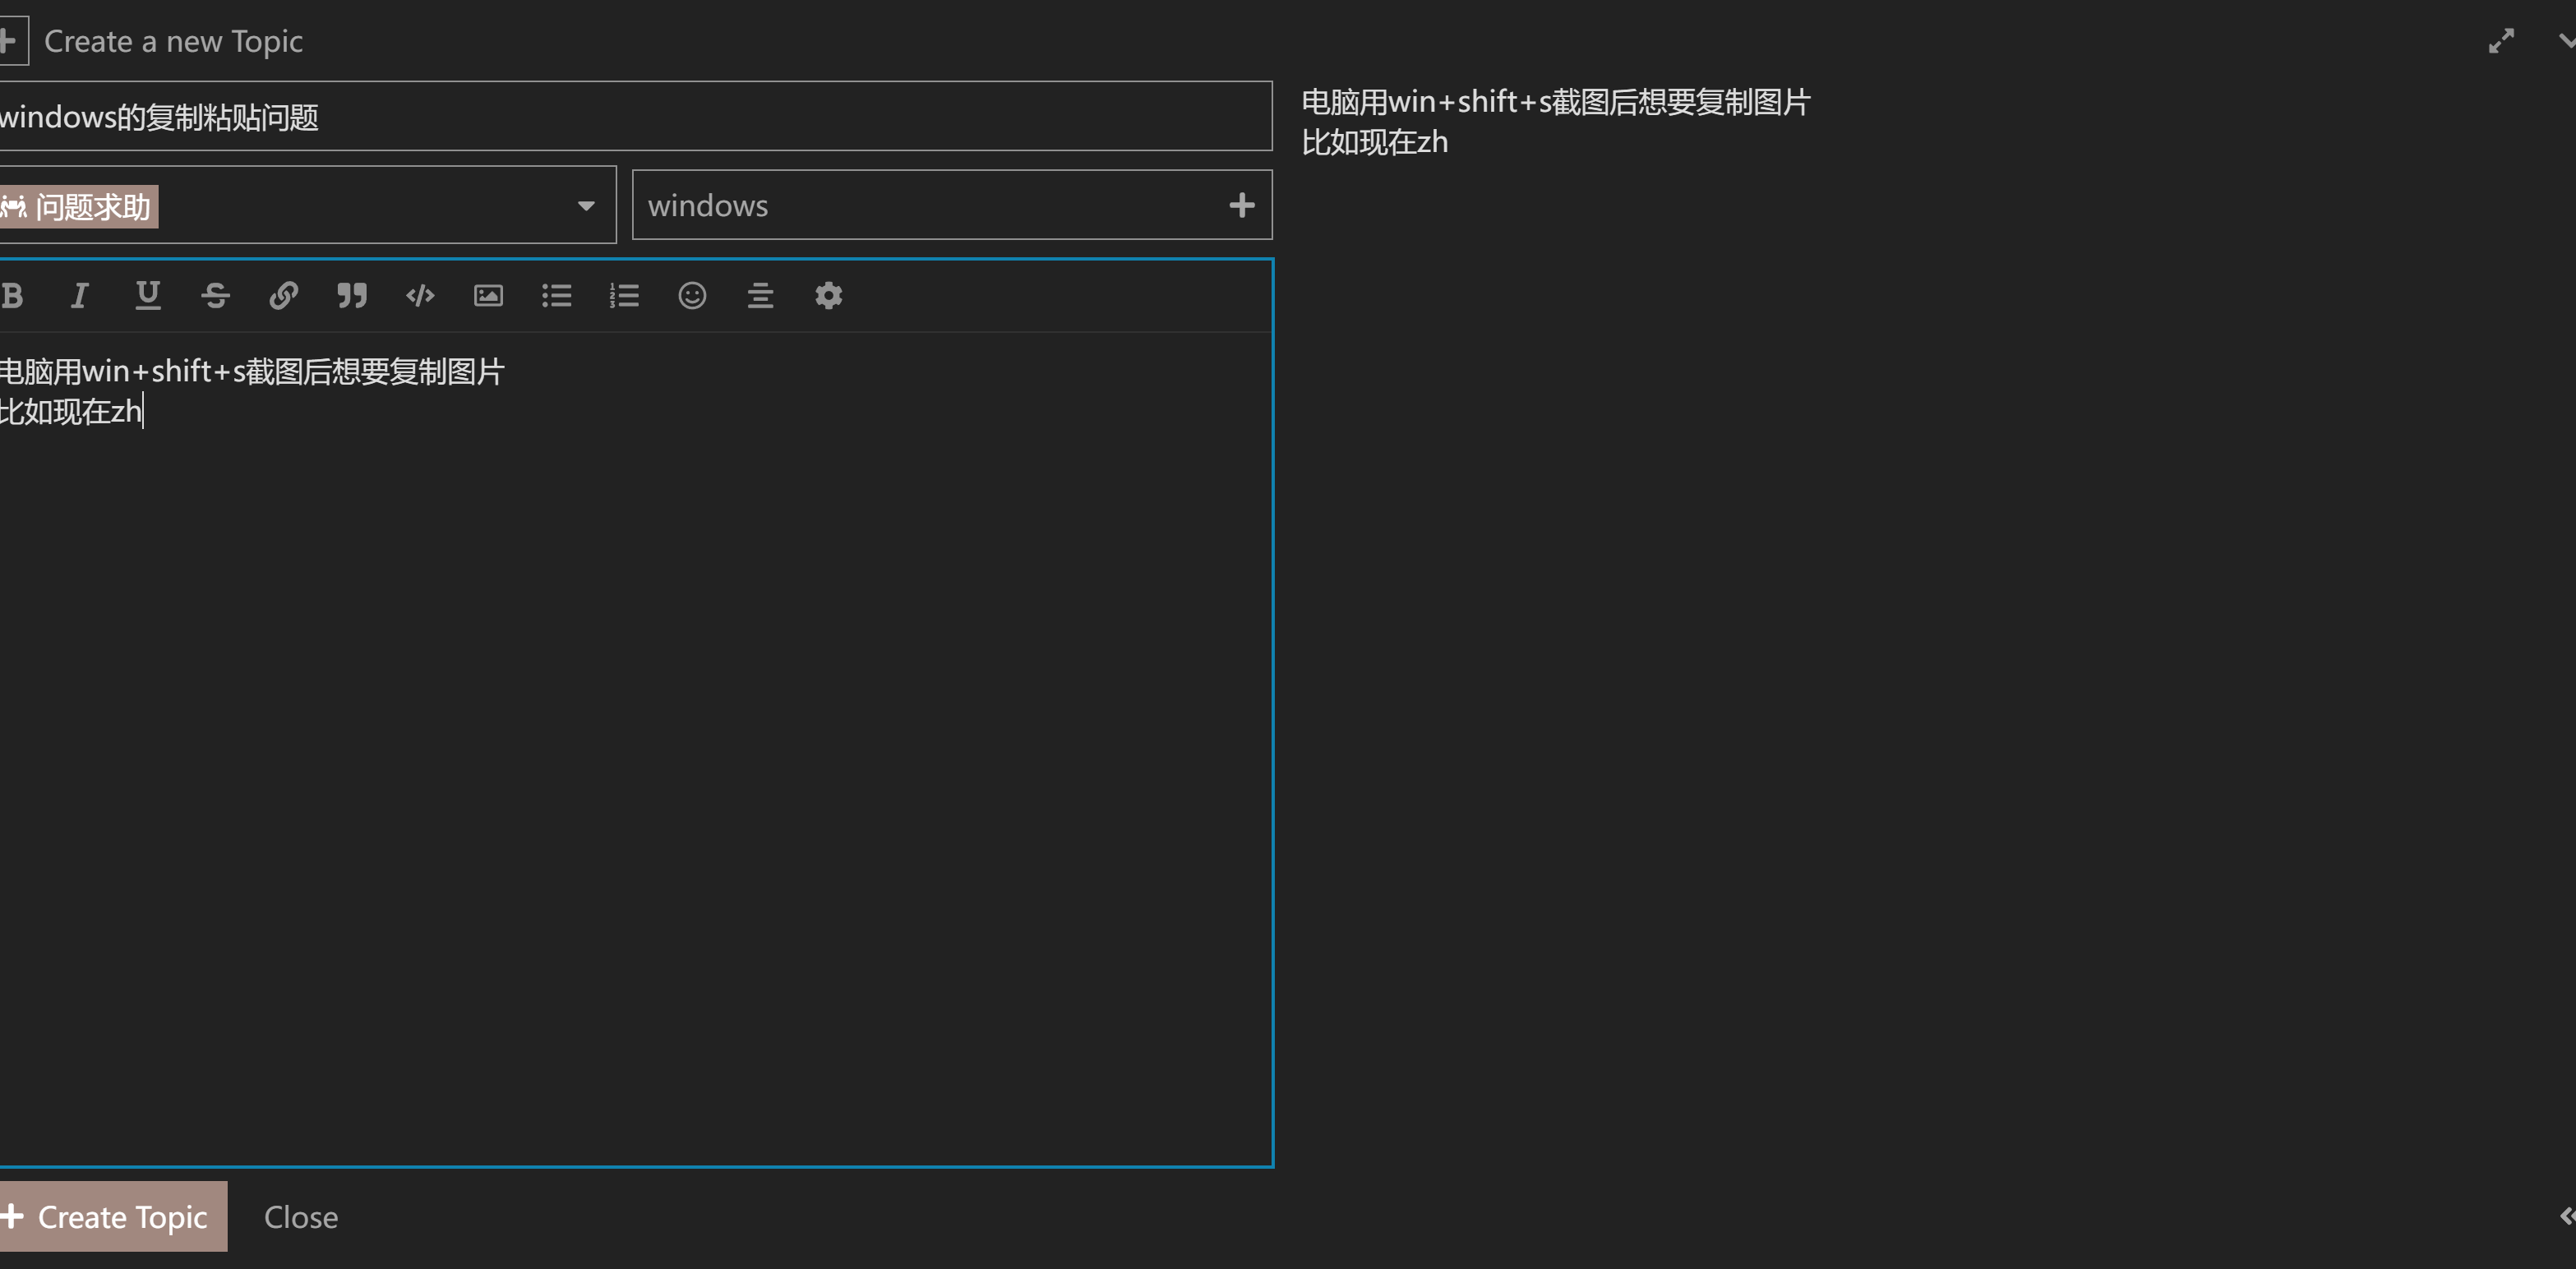
Task: Insert a blockquote with quote icon
Action: [x=352, y=296]
